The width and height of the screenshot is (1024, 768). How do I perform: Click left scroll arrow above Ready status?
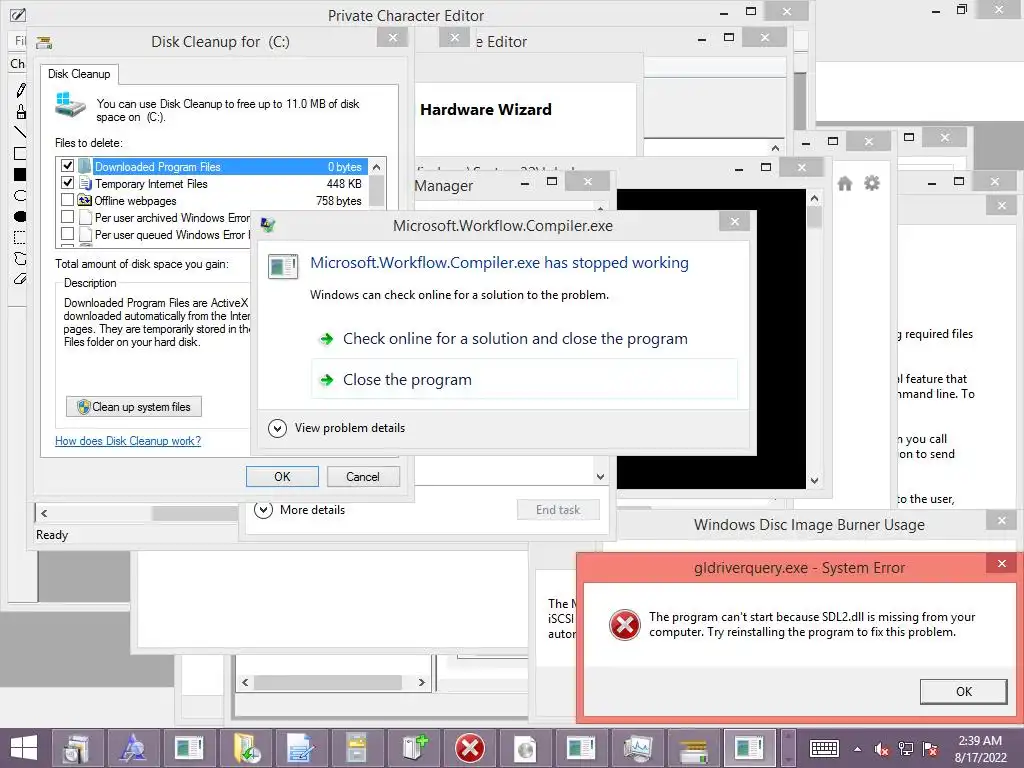44,513
